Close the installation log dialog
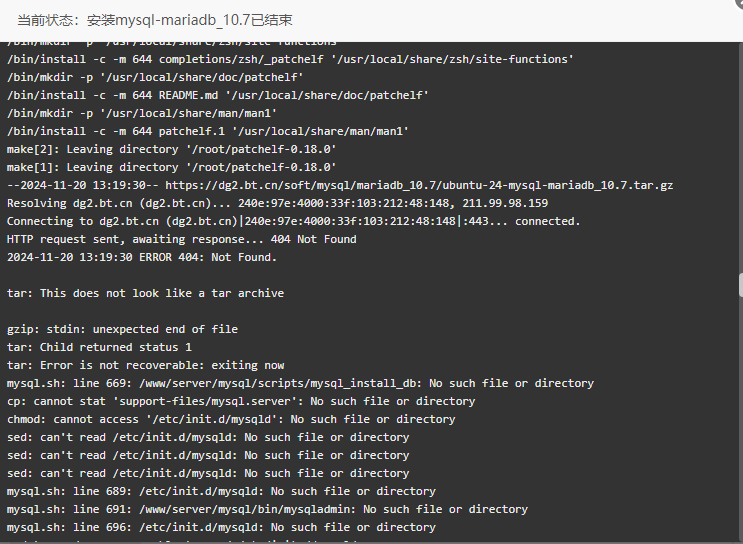 point(738,3)
